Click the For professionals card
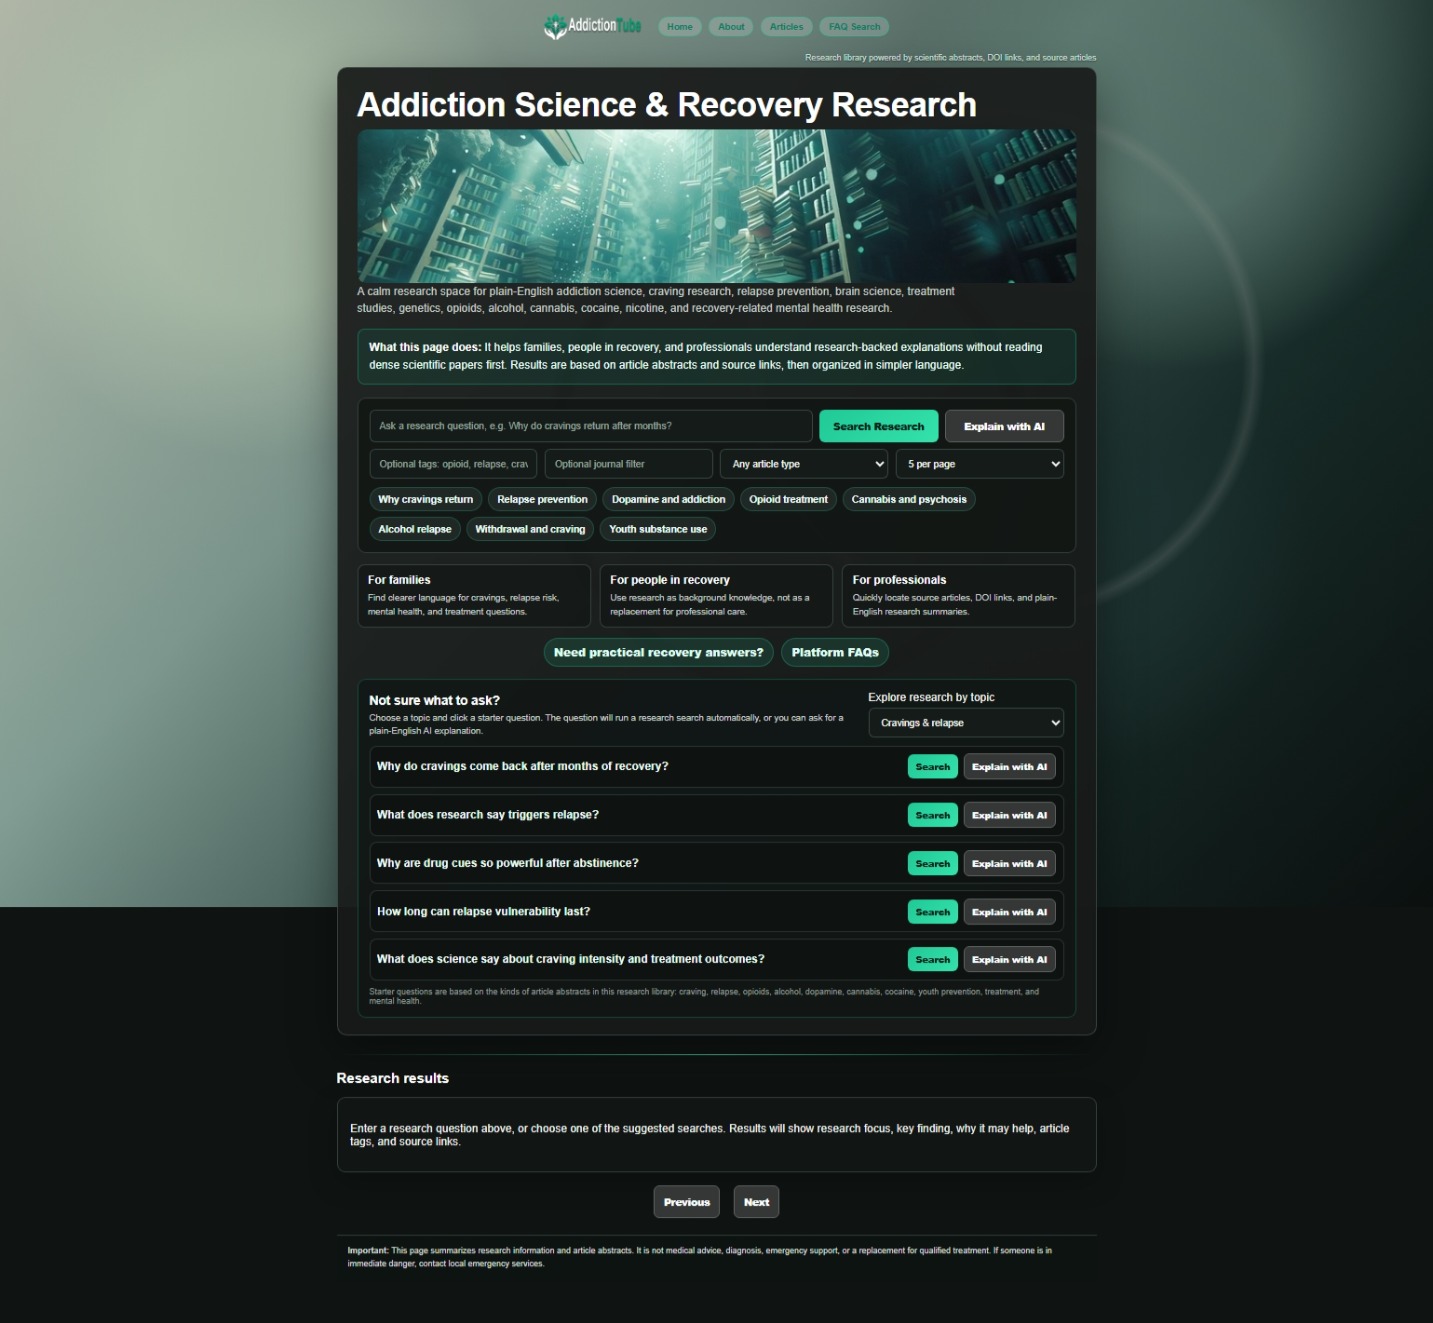Viewport: 1433px width, 1323px height. (x=958, y=596)
